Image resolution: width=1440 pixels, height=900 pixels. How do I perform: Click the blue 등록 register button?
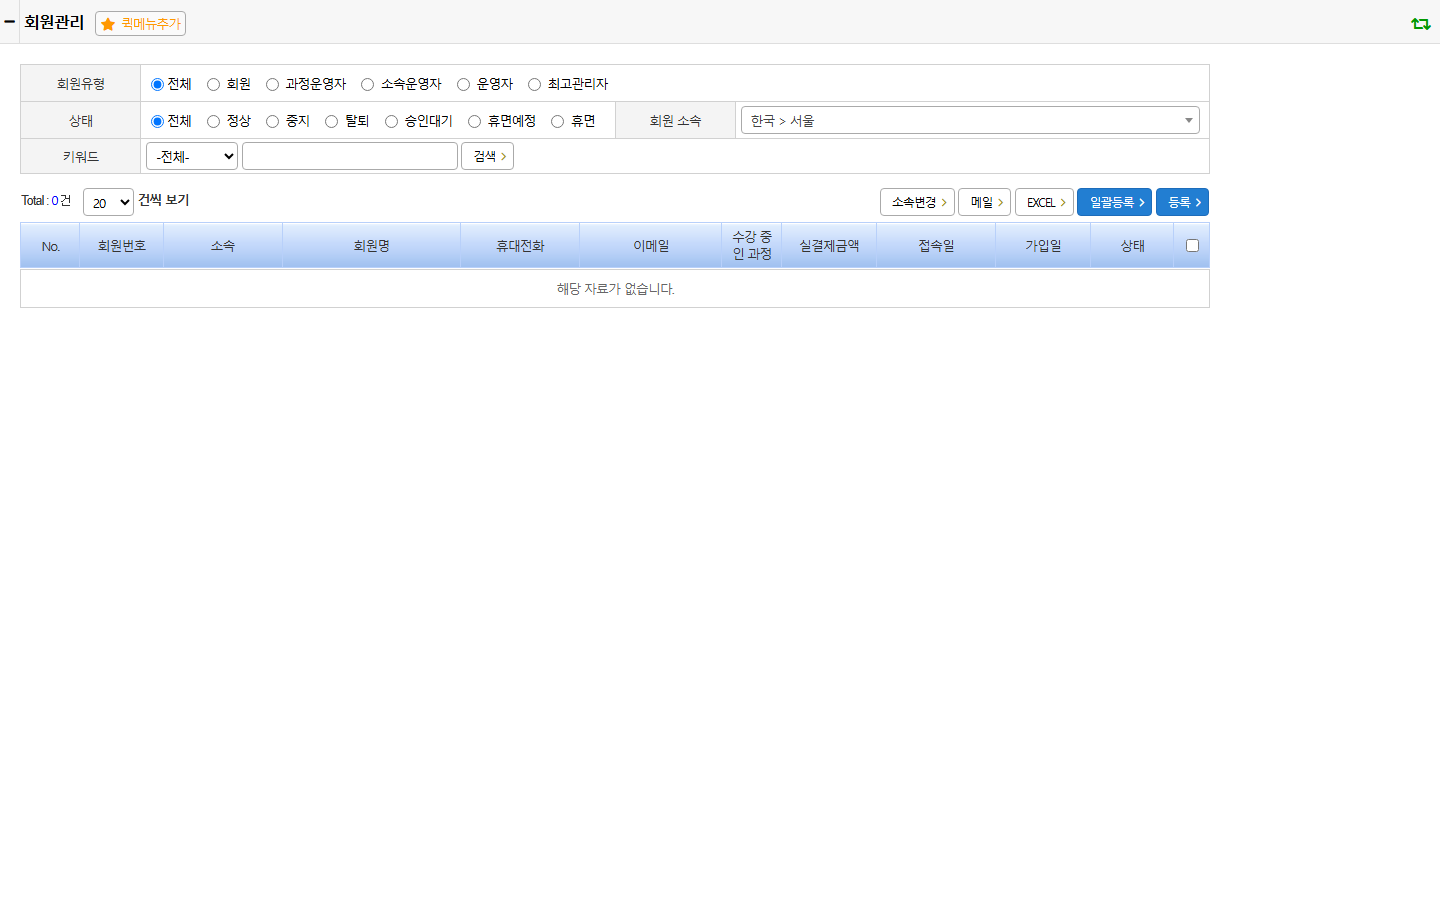(1182, 202)
